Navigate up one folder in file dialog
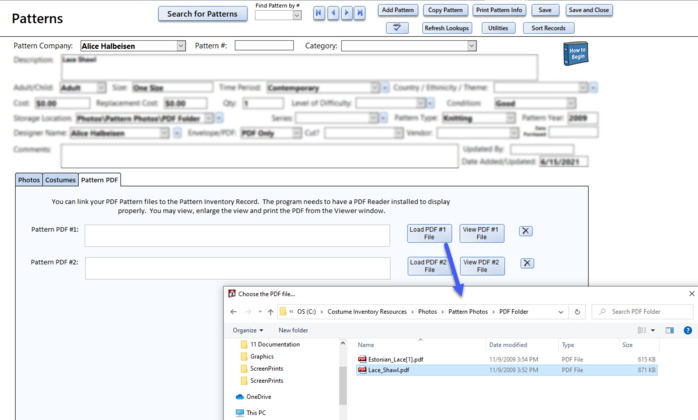Image resolution: width=698 pixels, height=420 pixels. pyautogui.click(x=271, y=312)
